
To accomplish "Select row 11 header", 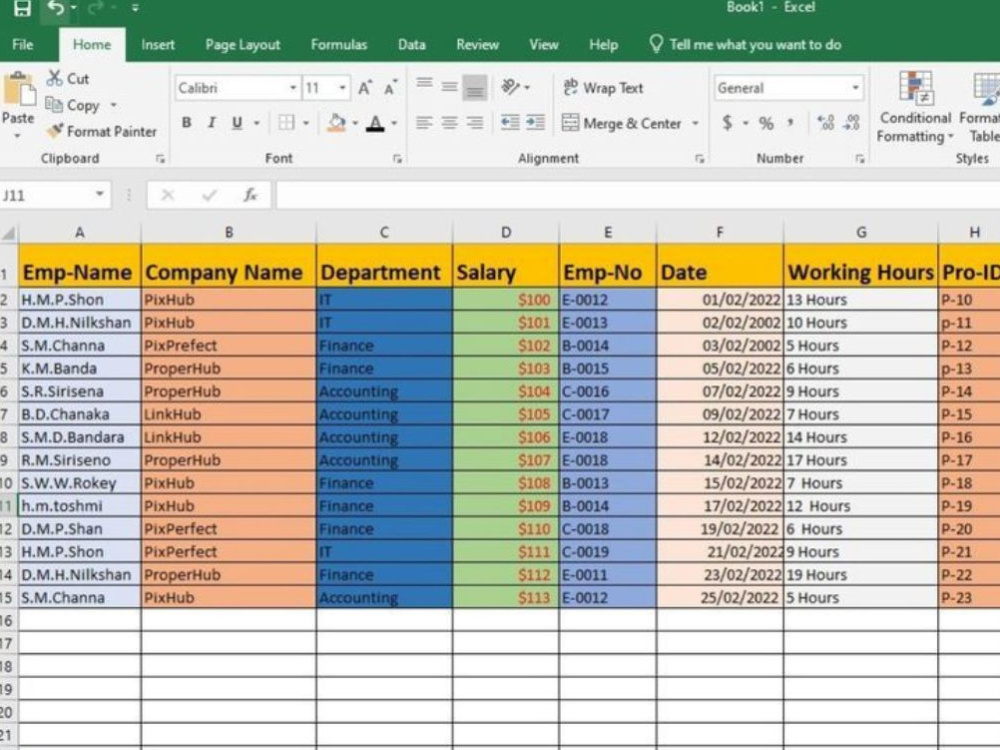I will [7, 506].
